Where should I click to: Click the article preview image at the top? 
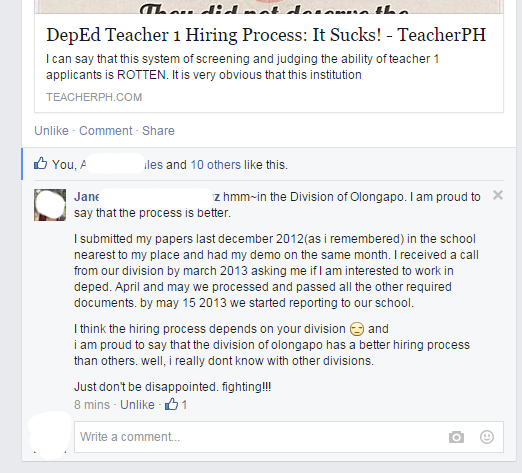click(269, 7)
